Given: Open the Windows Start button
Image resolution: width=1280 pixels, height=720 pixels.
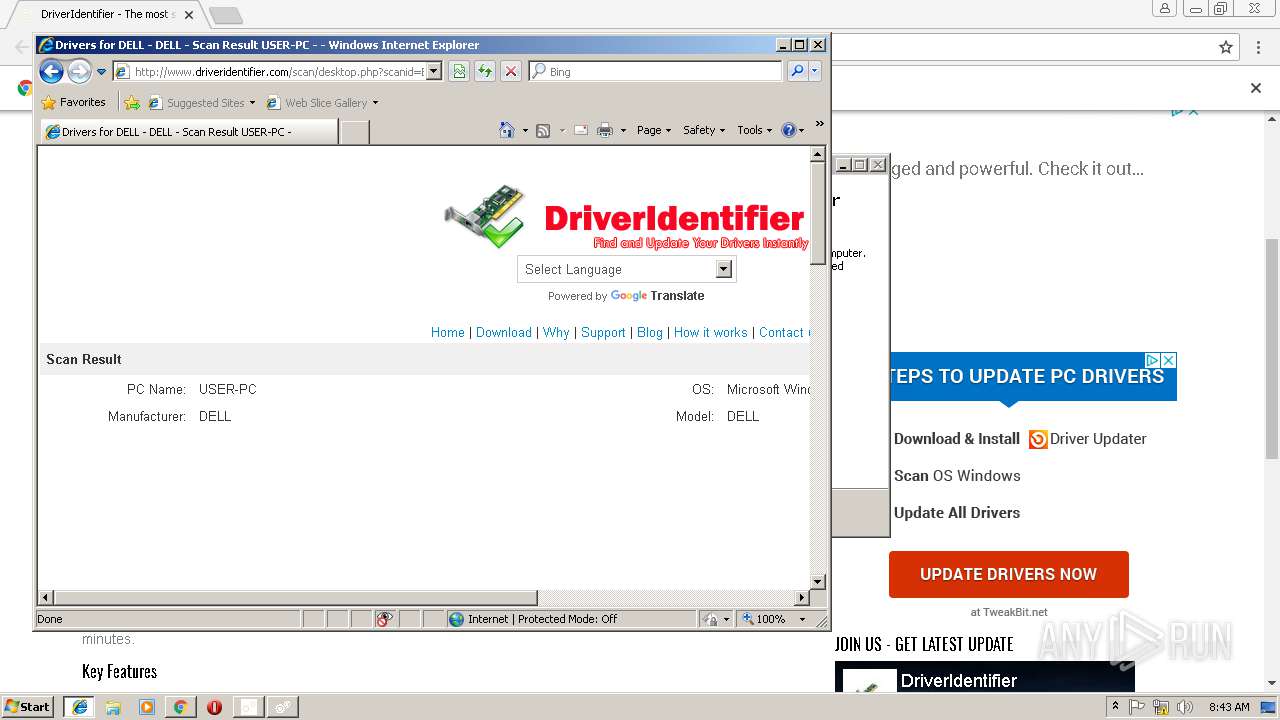Looking at the screenshot, I should pyautogui.click(x=27, y=706).
